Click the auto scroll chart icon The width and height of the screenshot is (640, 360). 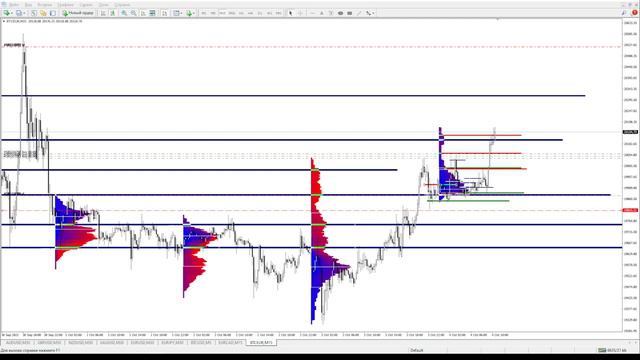pyautogui.click(x=143, y=13)
